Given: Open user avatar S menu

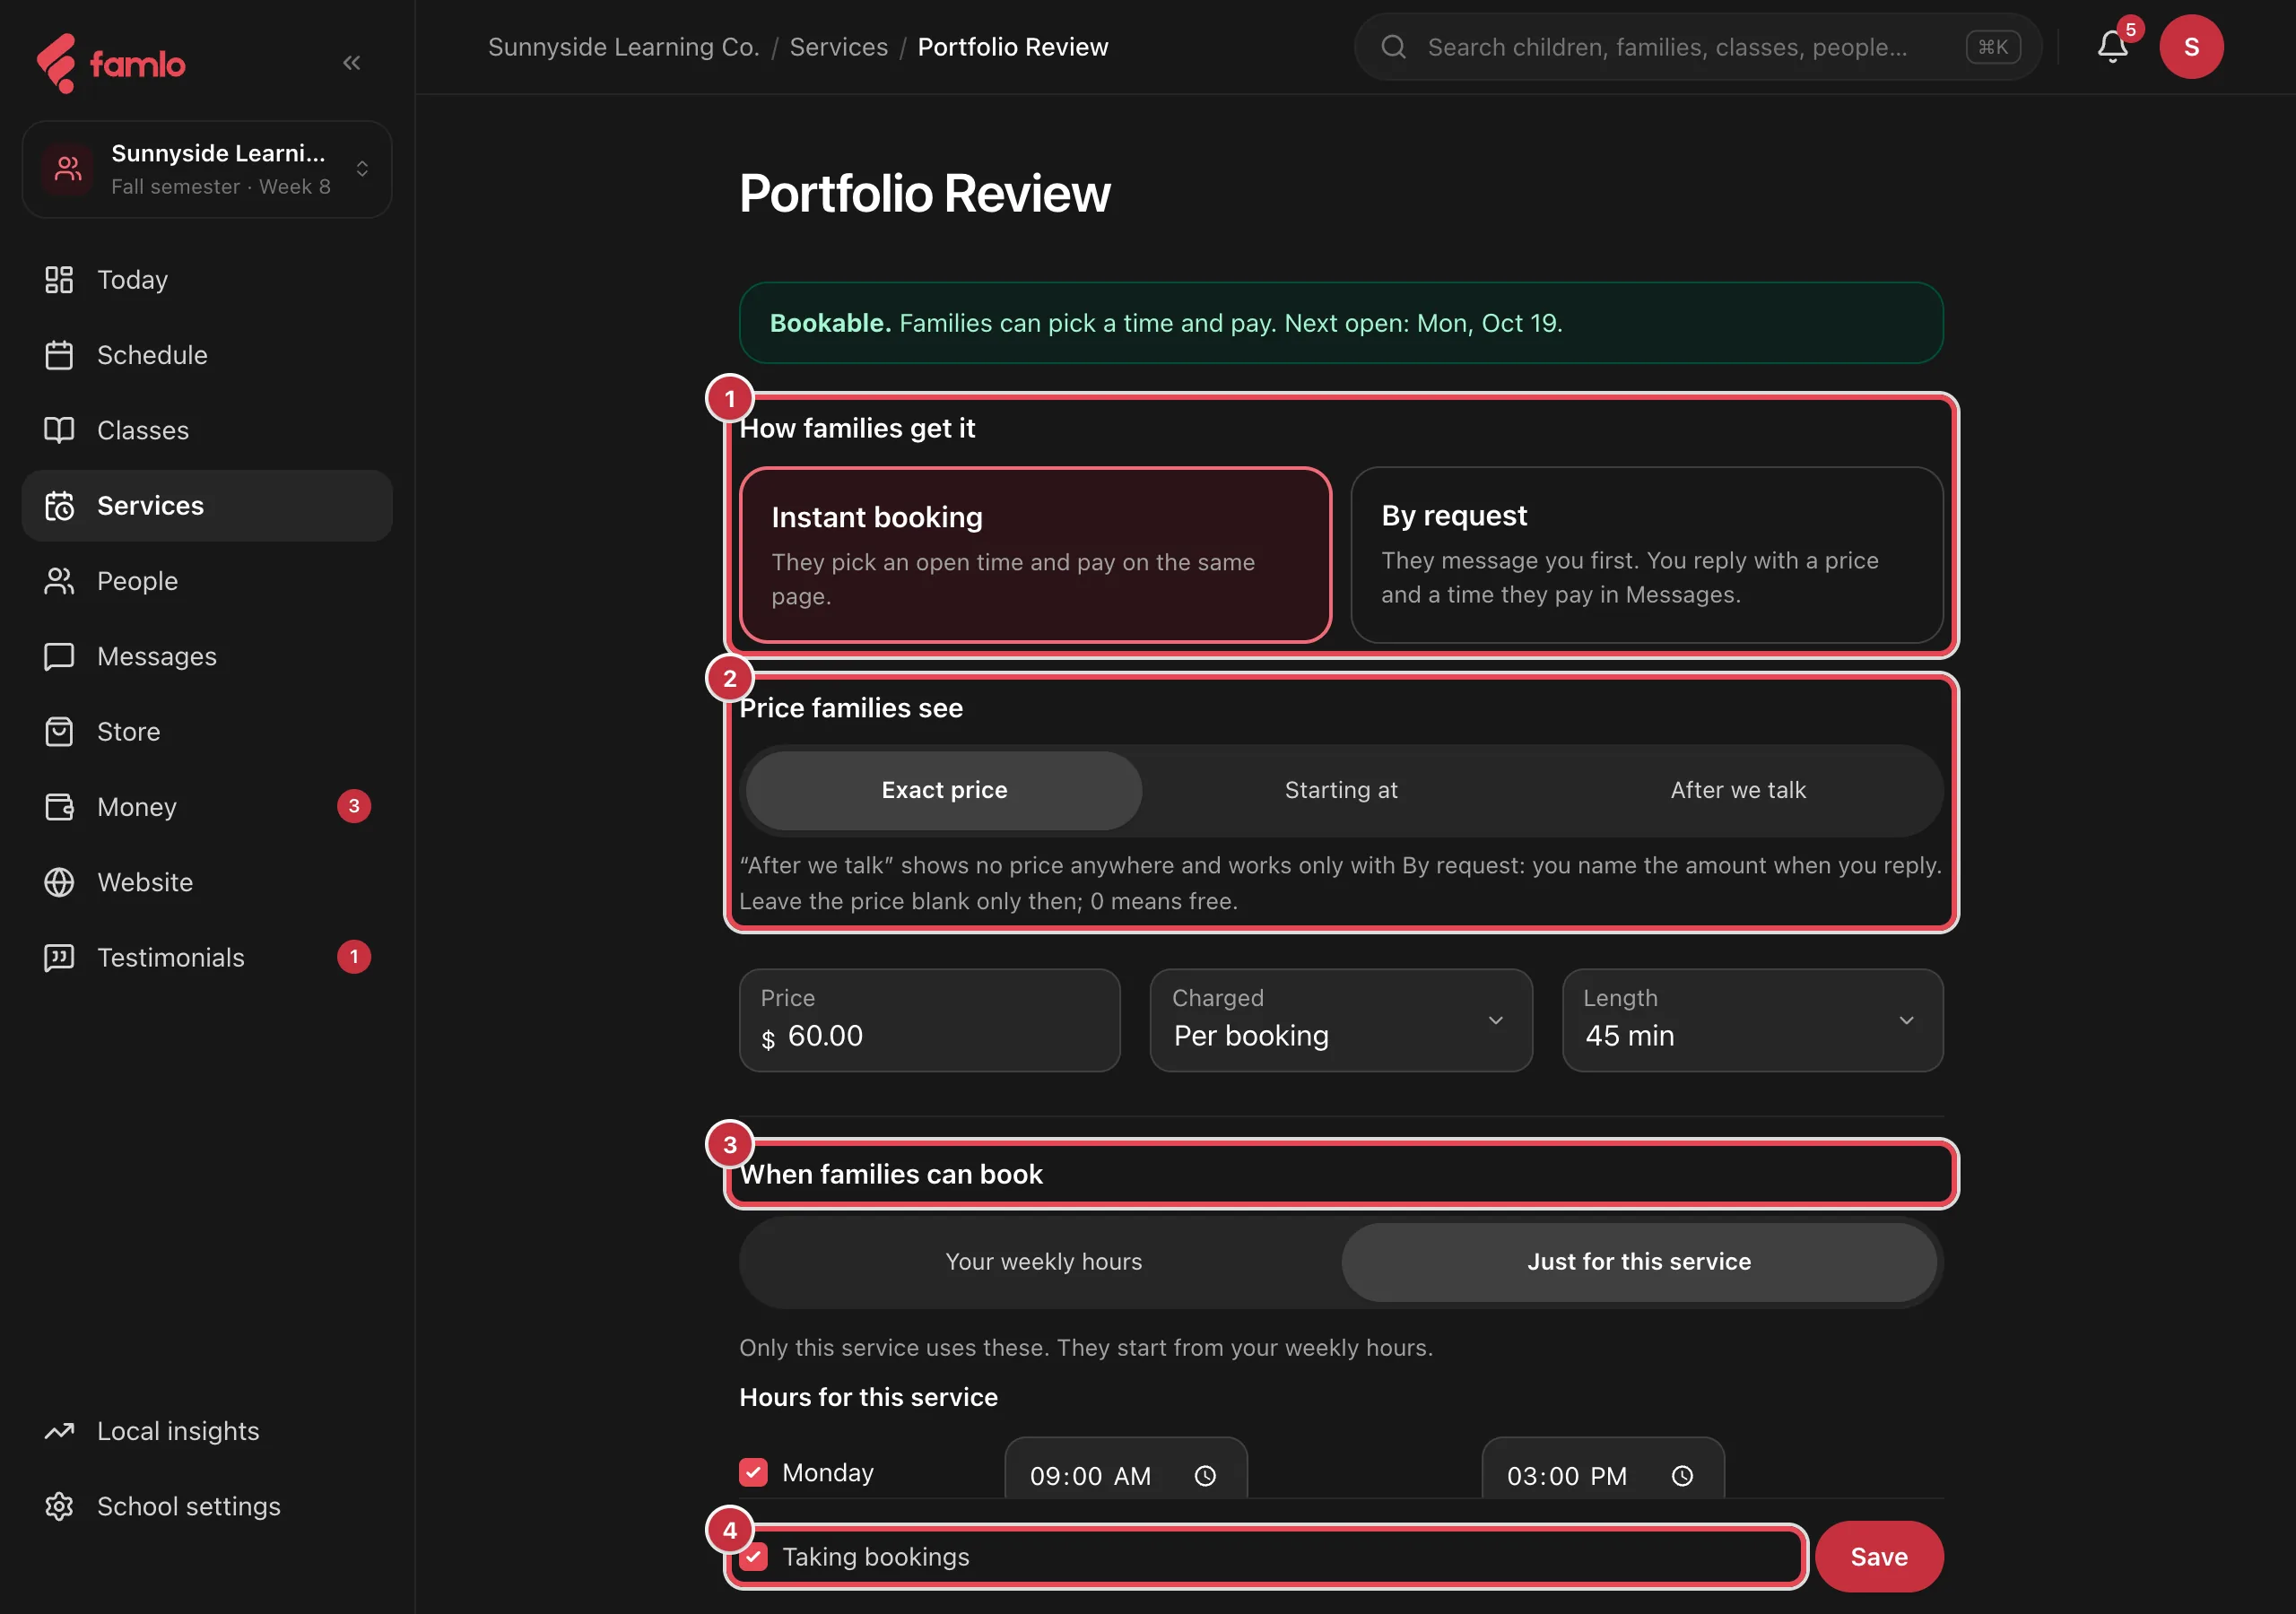Looking at the screenshot, I should click(2191, 46).
